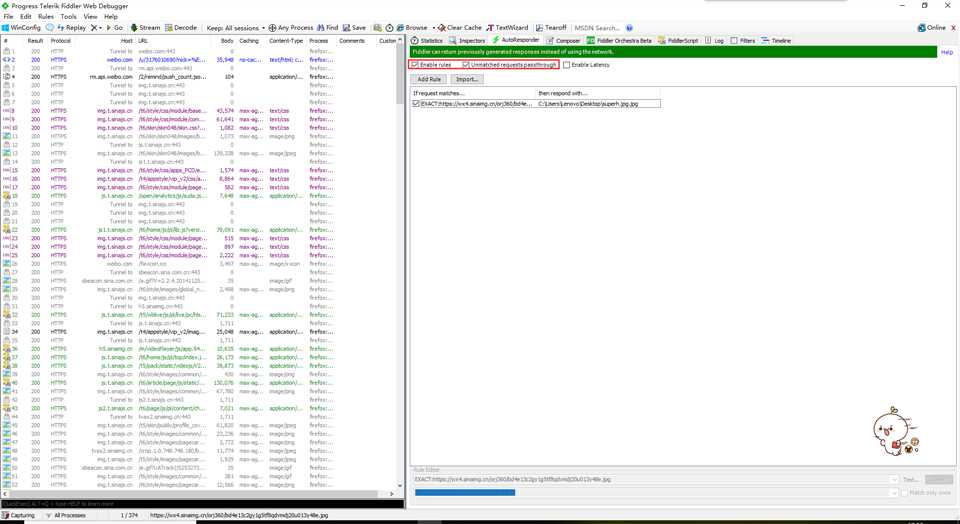Check Enable Latency checkbox
The height and width of the screenshot is (524, 960).
point(567,64)
